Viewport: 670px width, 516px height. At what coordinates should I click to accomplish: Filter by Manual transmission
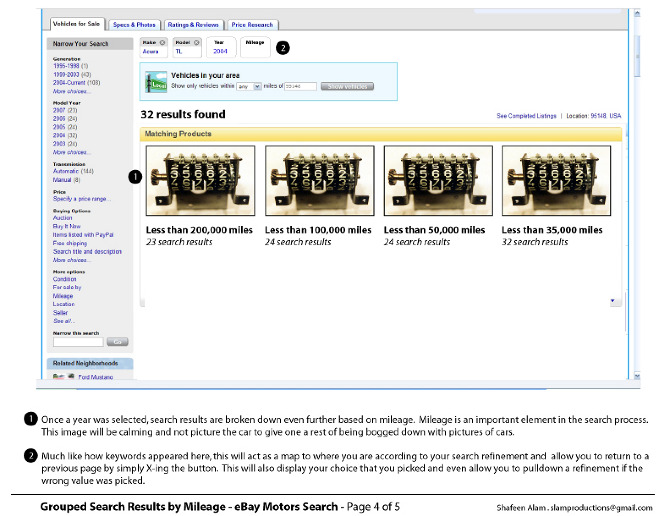click(x=62, y=180)
